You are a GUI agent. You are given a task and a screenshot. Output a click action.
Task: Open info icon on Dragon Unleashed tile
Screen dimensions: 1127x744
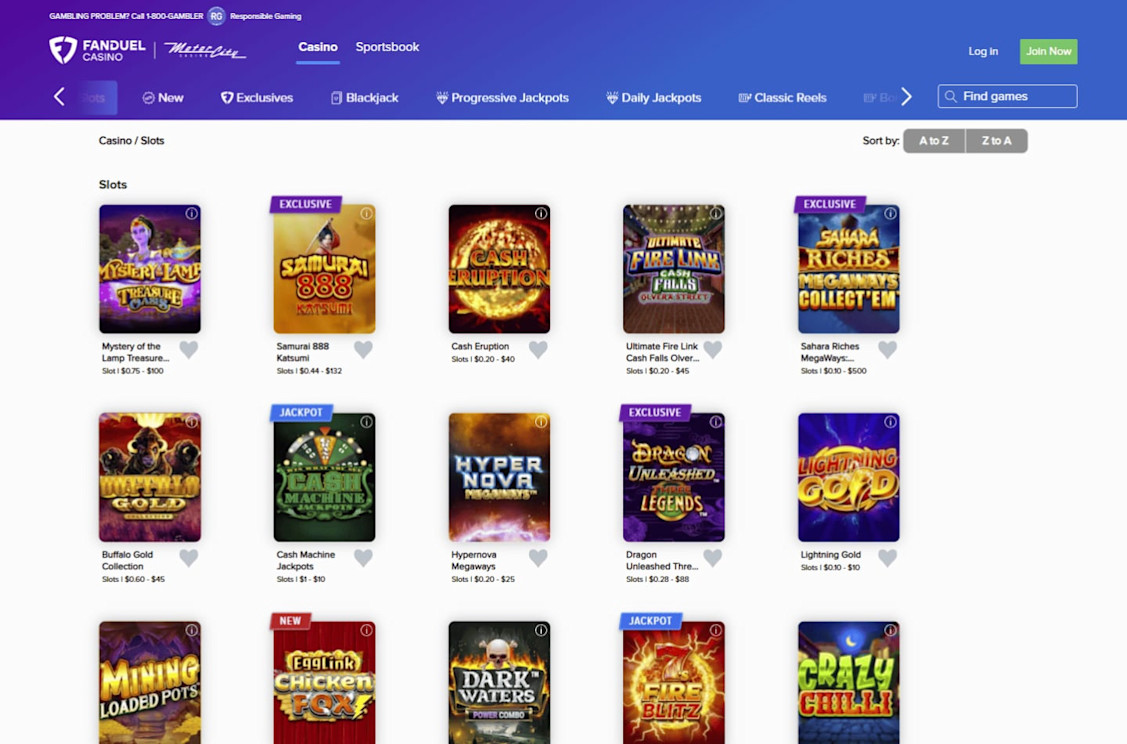(x=716, y=422)
